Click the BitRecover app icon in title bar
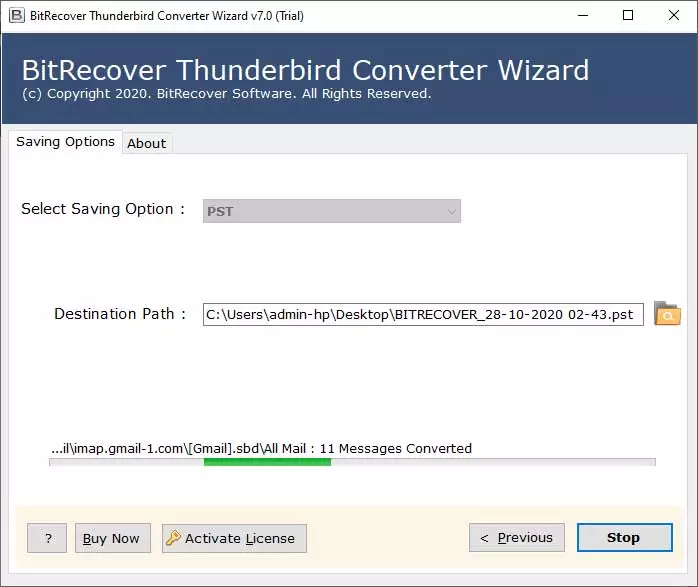This screenshot has width=698, height=587. click(x=16, y=15)
